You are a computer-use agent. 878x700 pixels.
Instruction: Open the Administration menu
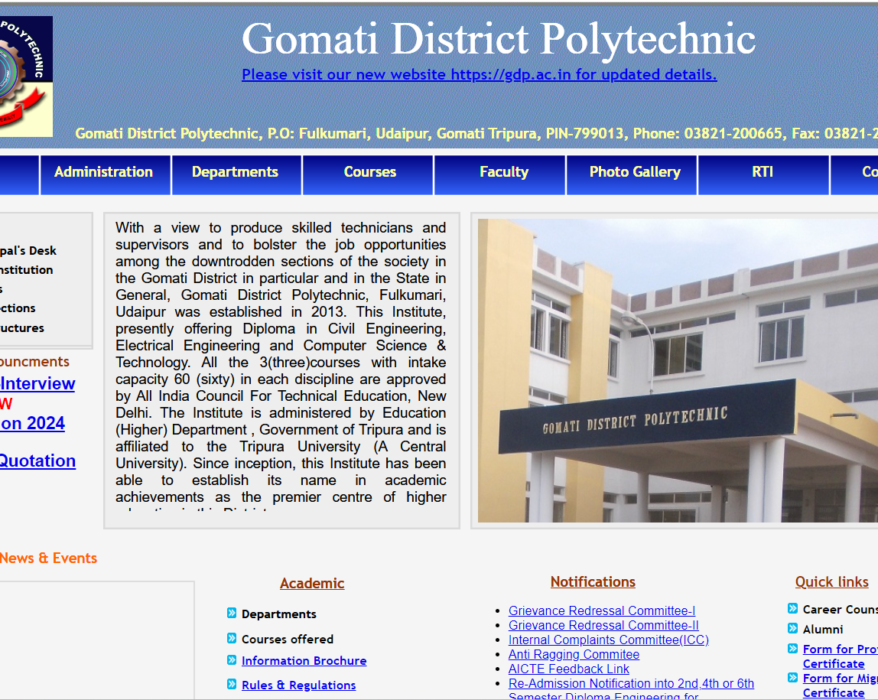(x=105, y=175)
